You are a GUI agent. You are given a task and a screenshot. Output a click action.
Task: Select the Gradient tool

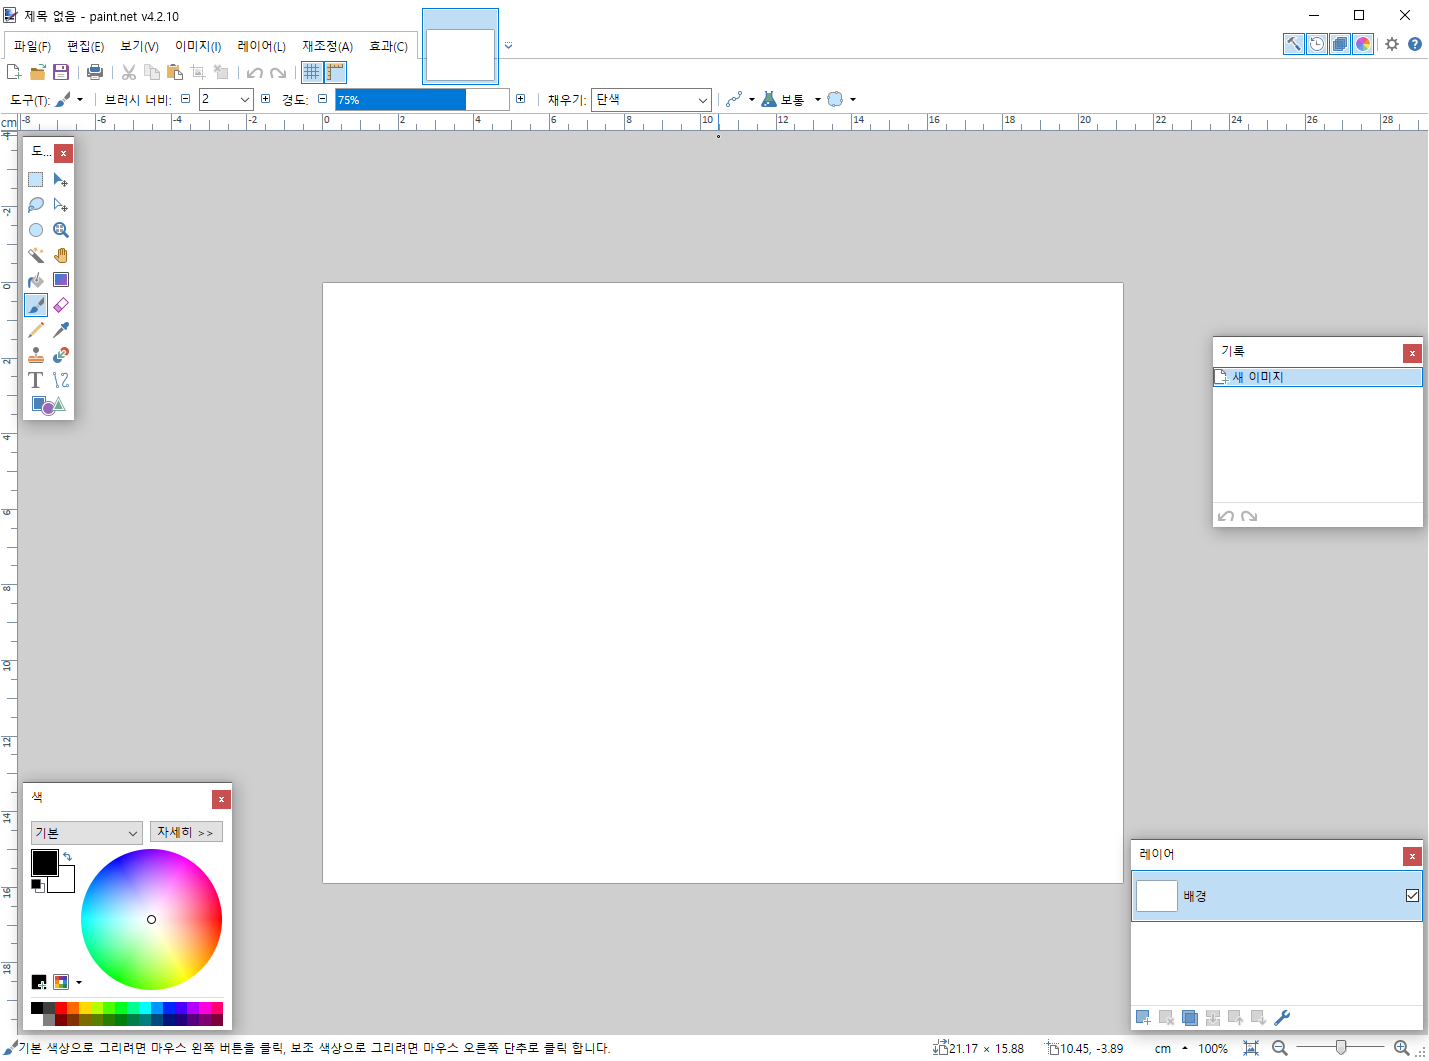click(61, 280)
